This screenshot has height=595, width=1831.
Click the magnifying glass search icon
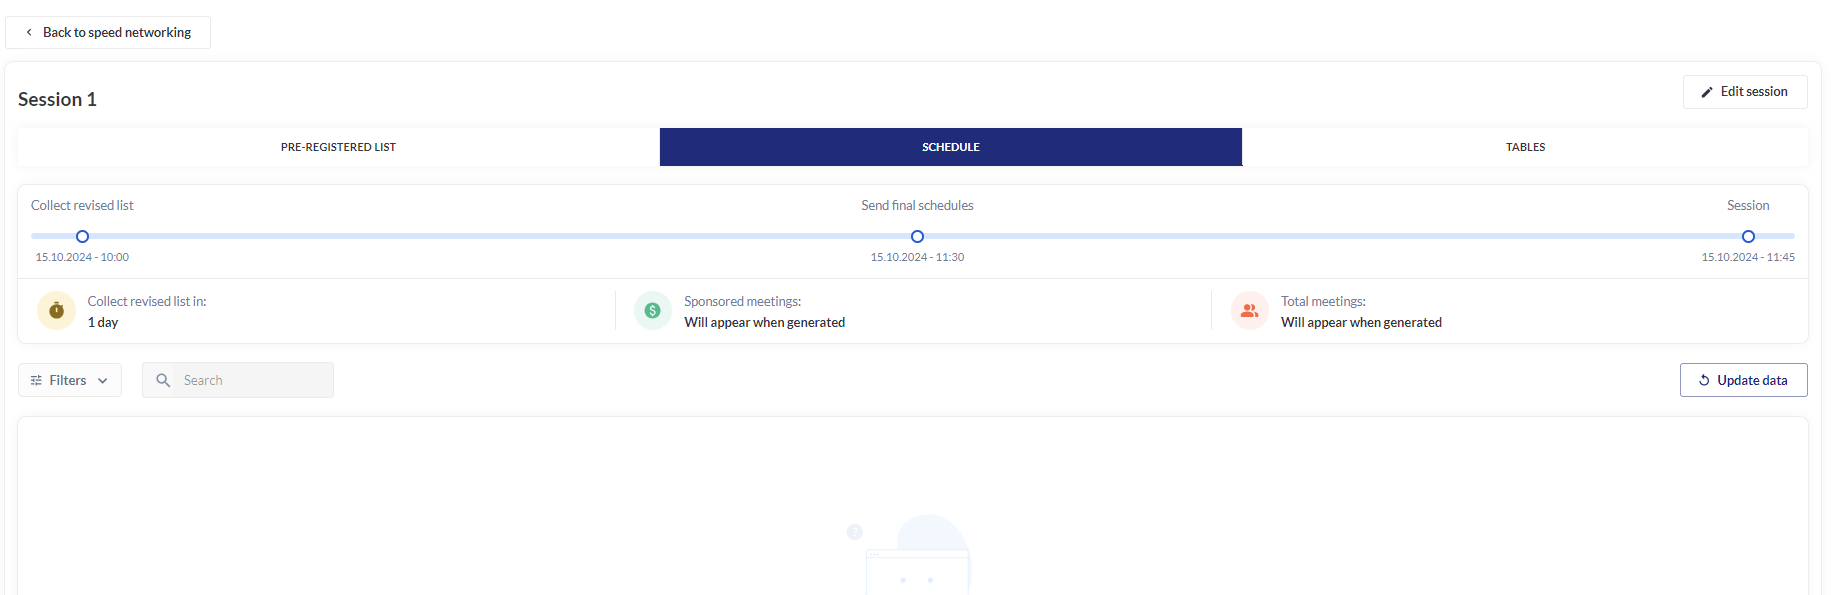click(163, 380)
